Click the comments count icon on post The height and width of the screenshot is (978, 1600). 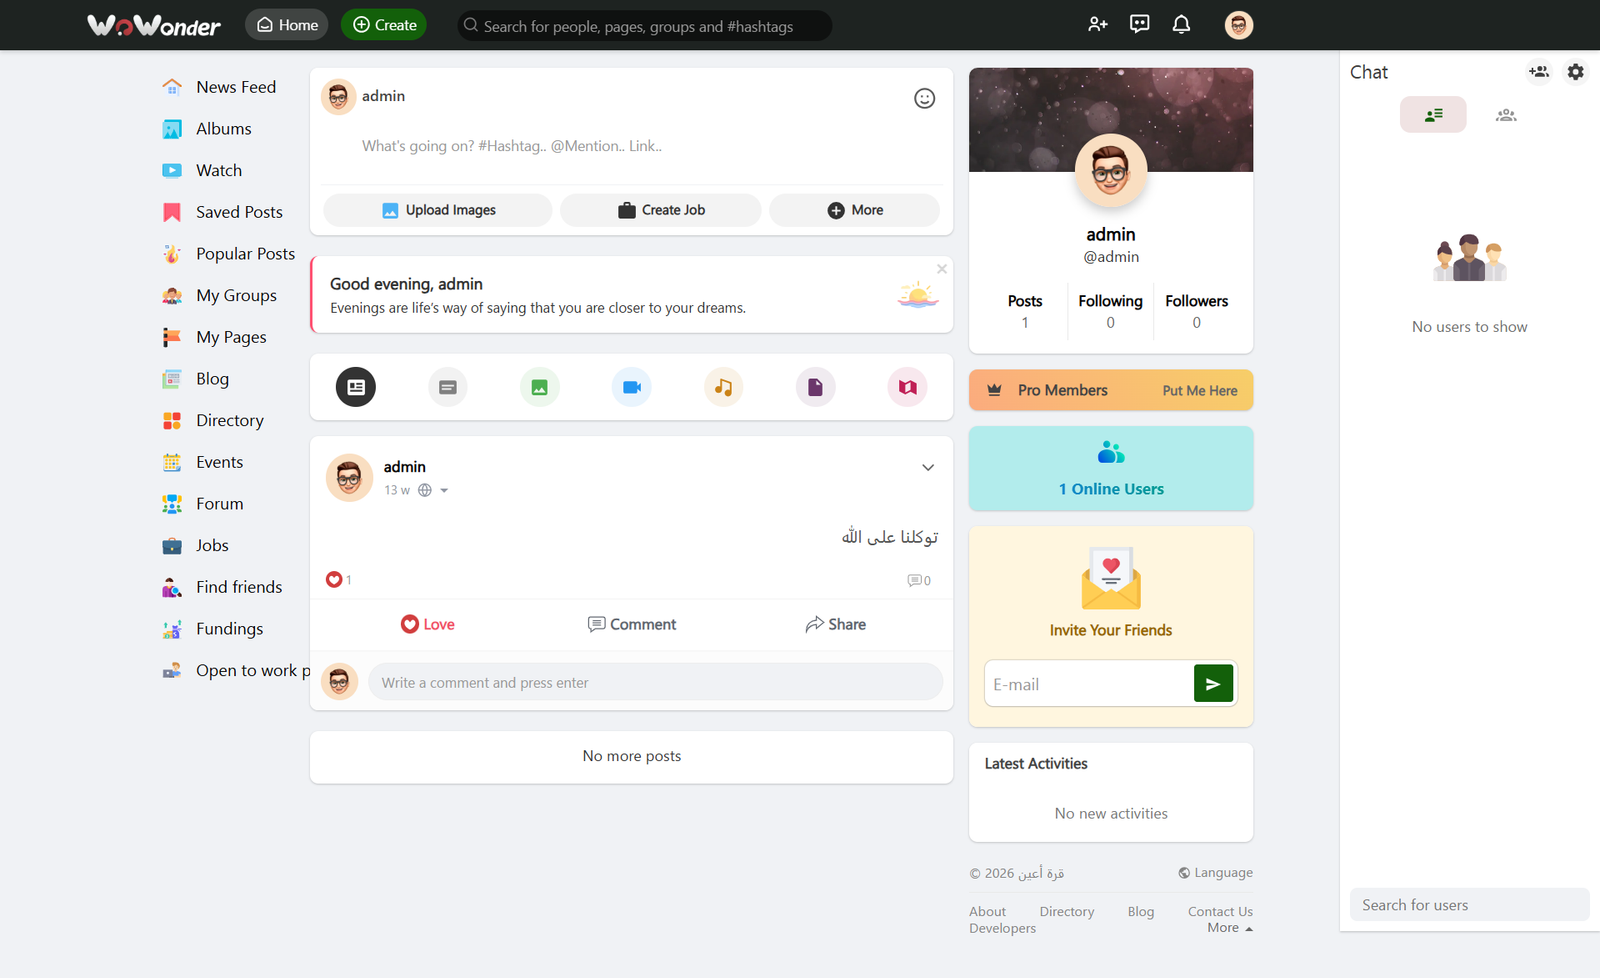pyautogui.click(x=919, y=581)
